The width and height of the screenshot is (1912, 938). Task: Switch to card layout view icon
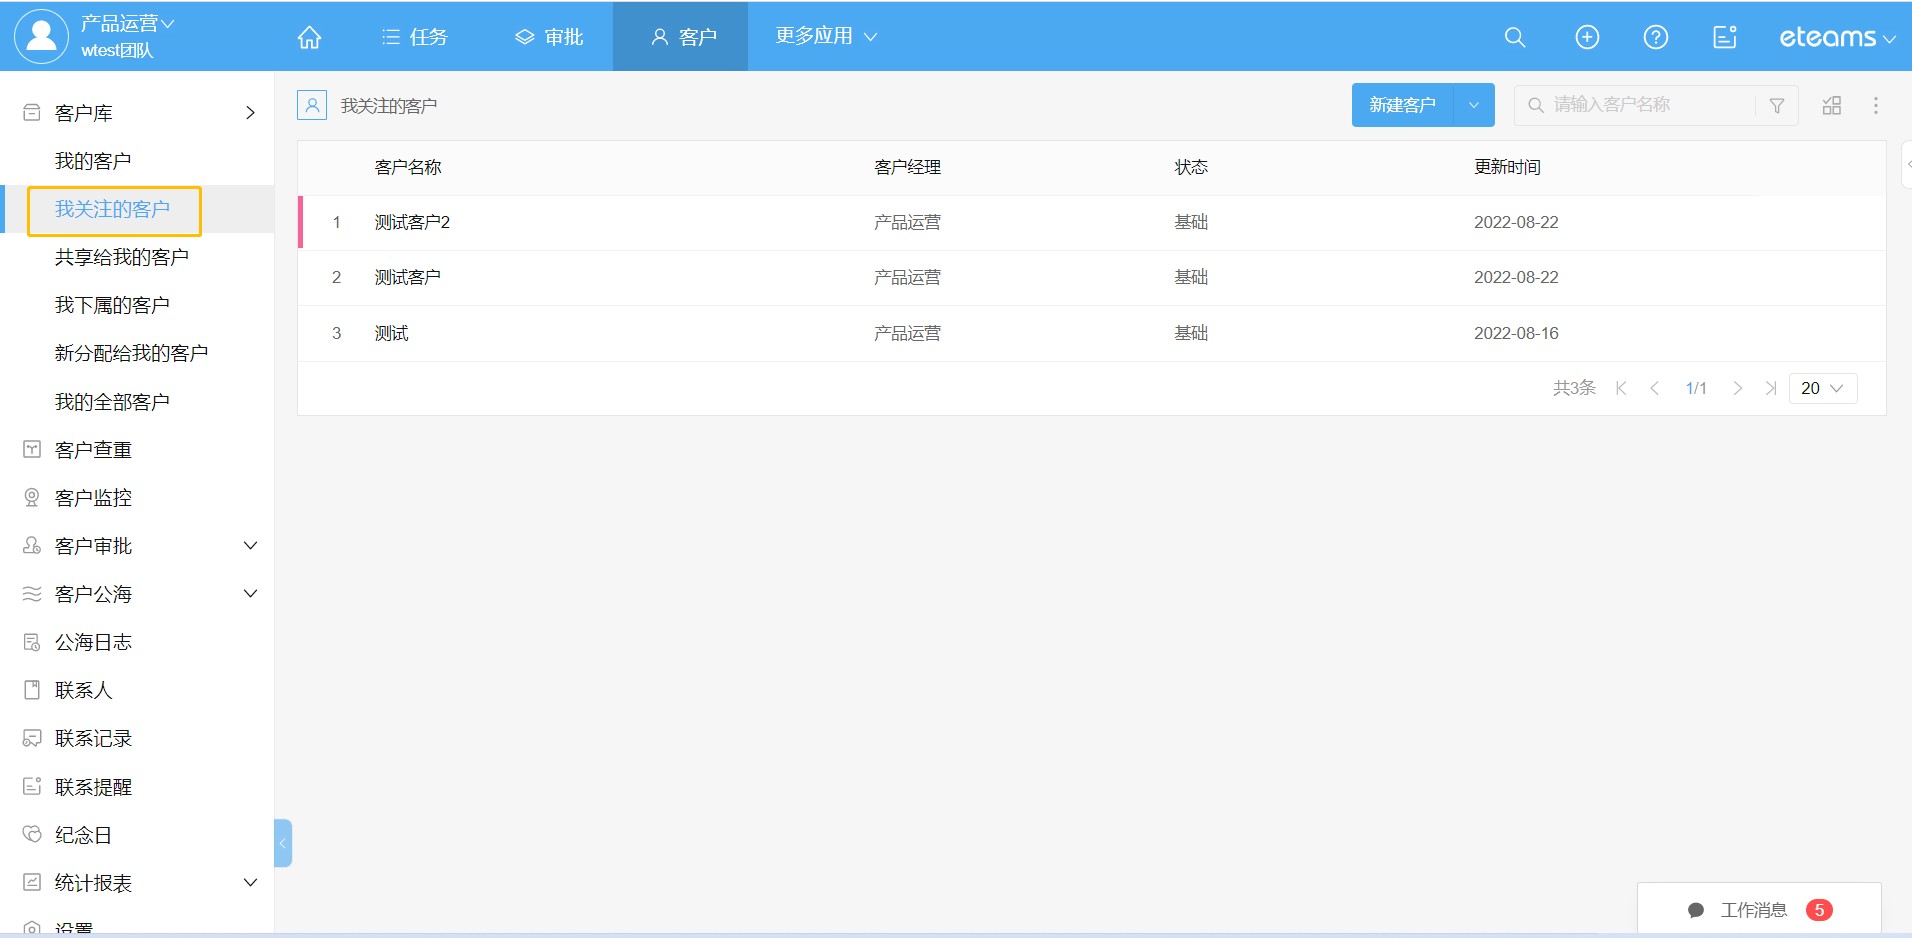pyautogui.click(x=1831, y=105)
